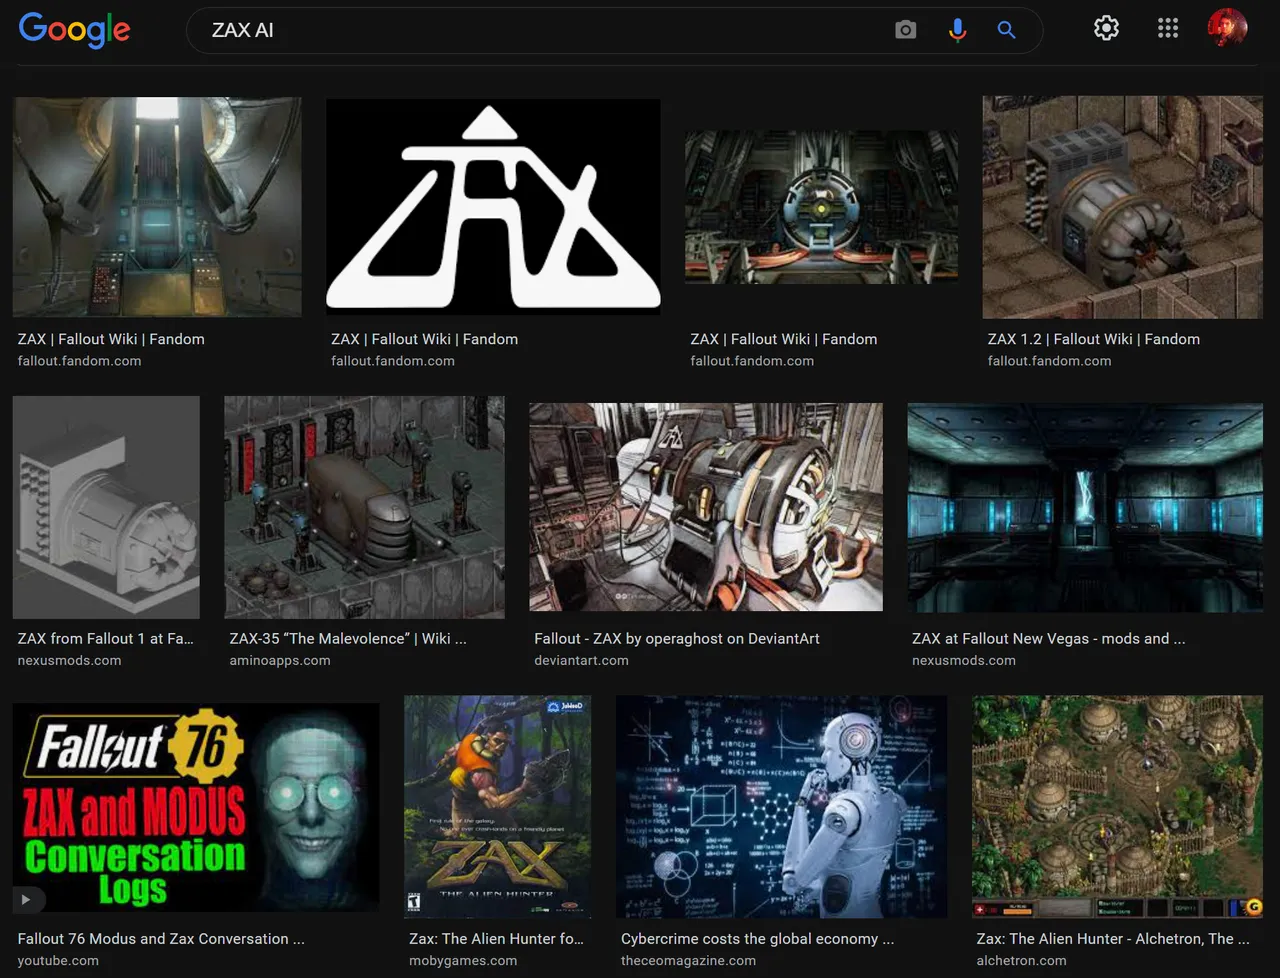Open the Google account avatar

1227,28
